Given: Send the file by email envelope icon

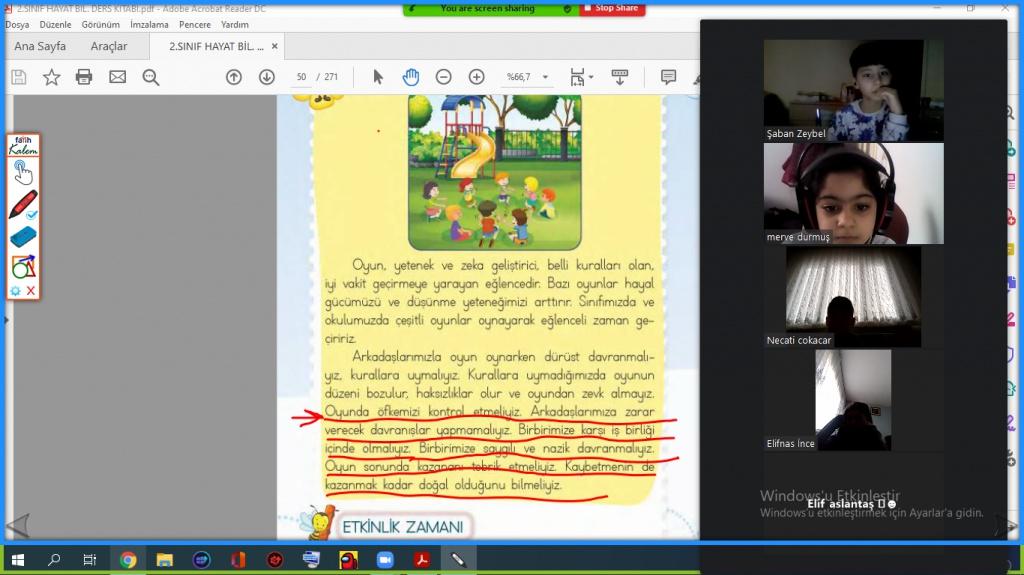Looking at the screenshot, I should coord(118,77).
